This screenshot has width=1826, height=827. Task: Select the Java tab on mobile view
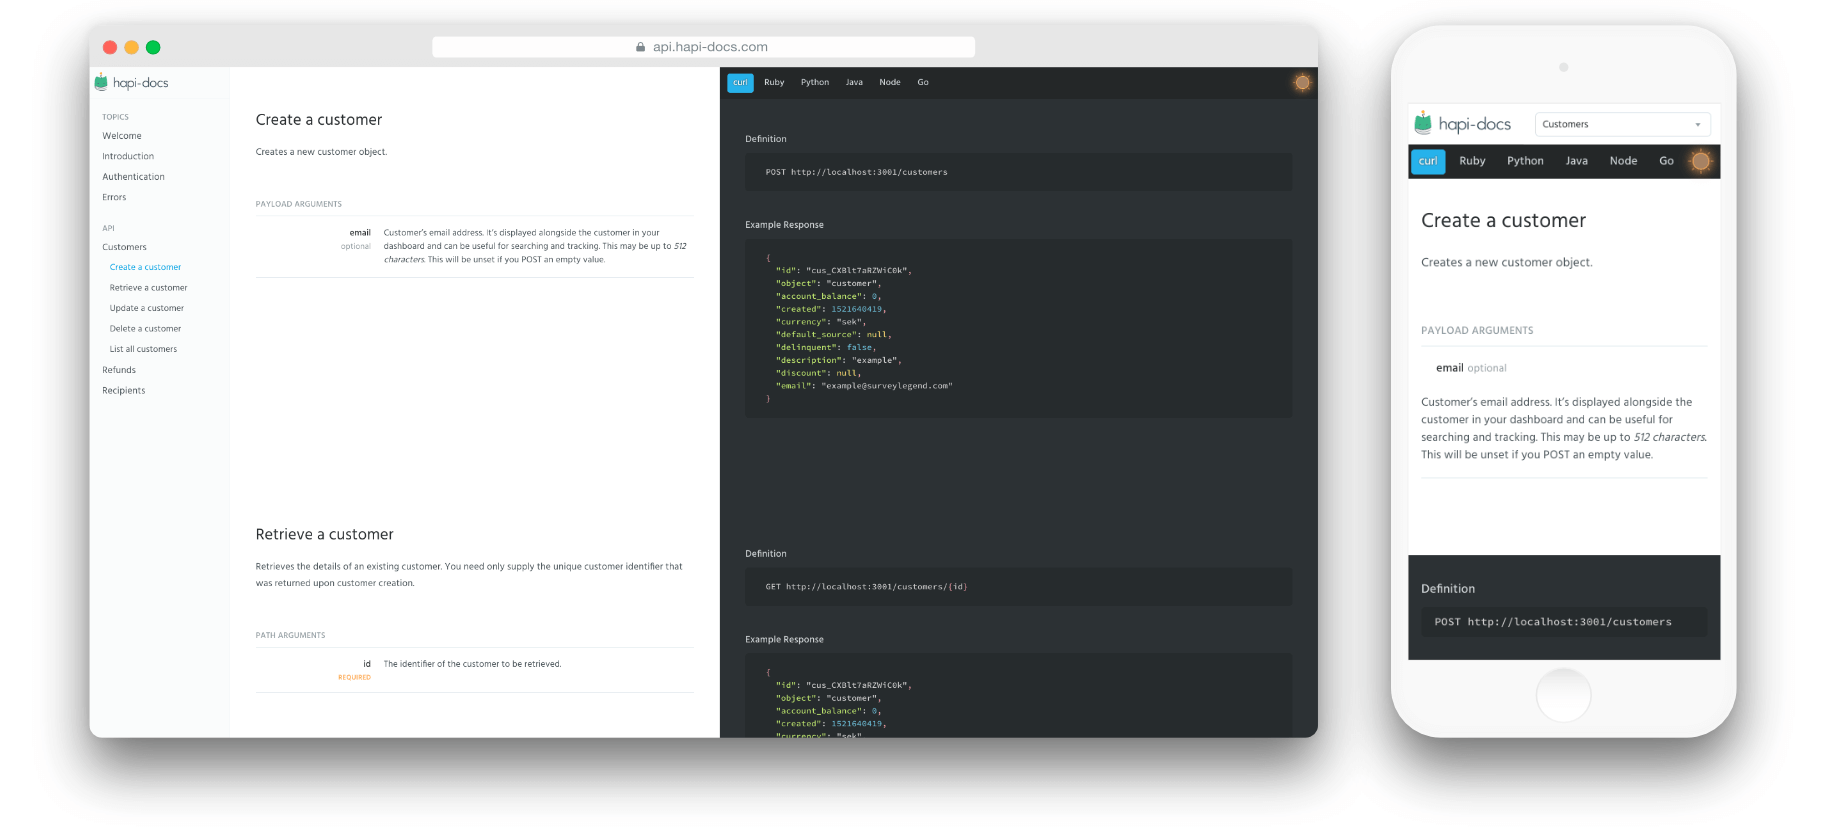coord(1576,161)
